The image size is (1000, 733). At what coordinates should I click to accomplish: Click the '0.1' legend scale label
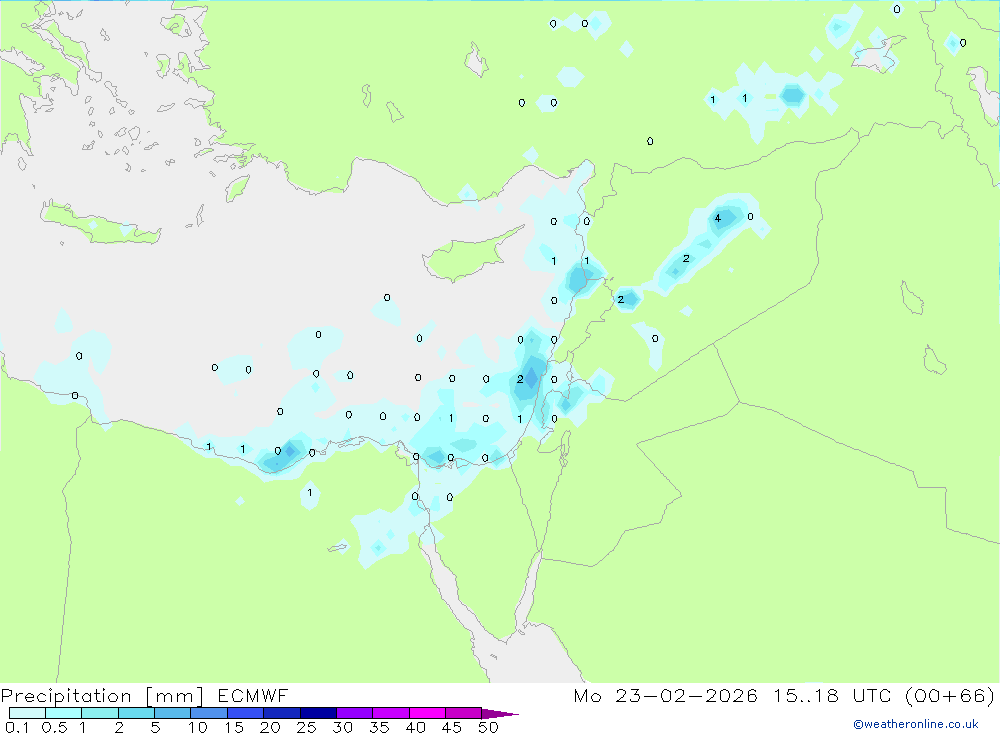17,727
